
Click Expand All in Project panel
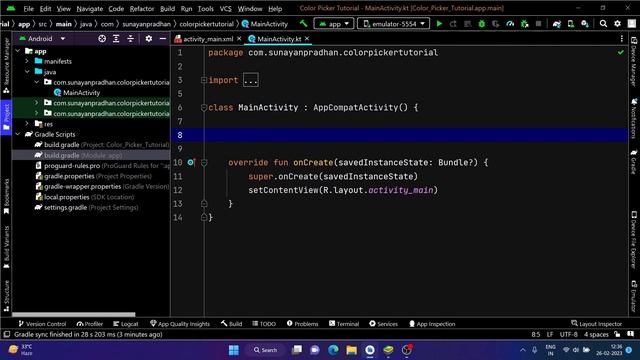coord(116,38)
